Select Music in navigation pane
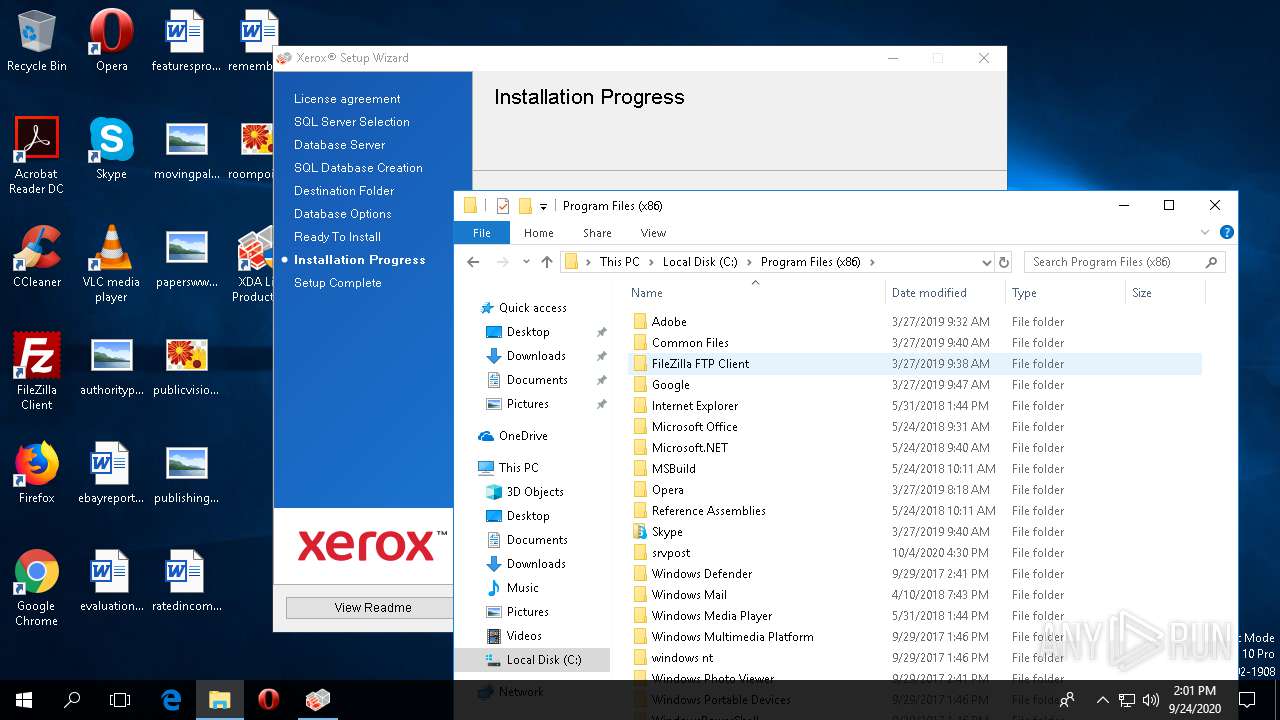 (x=522, y=588)
